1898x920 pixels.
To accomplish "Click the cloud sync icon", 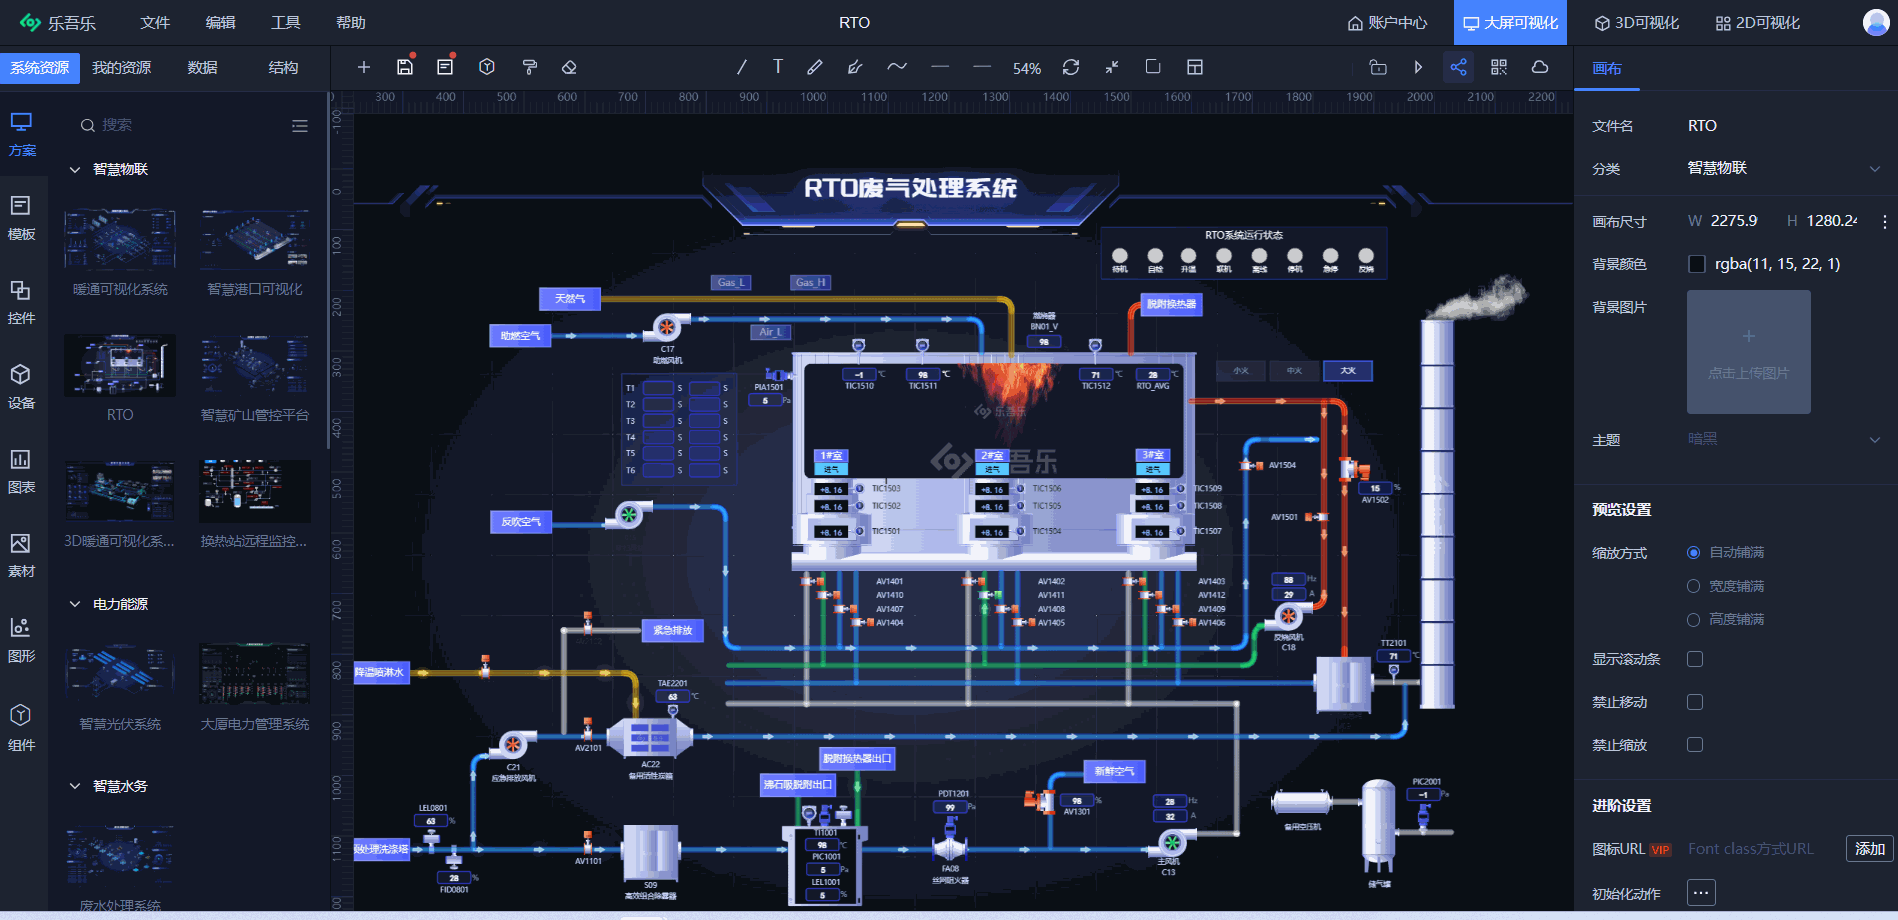I will coord(1539,67).
